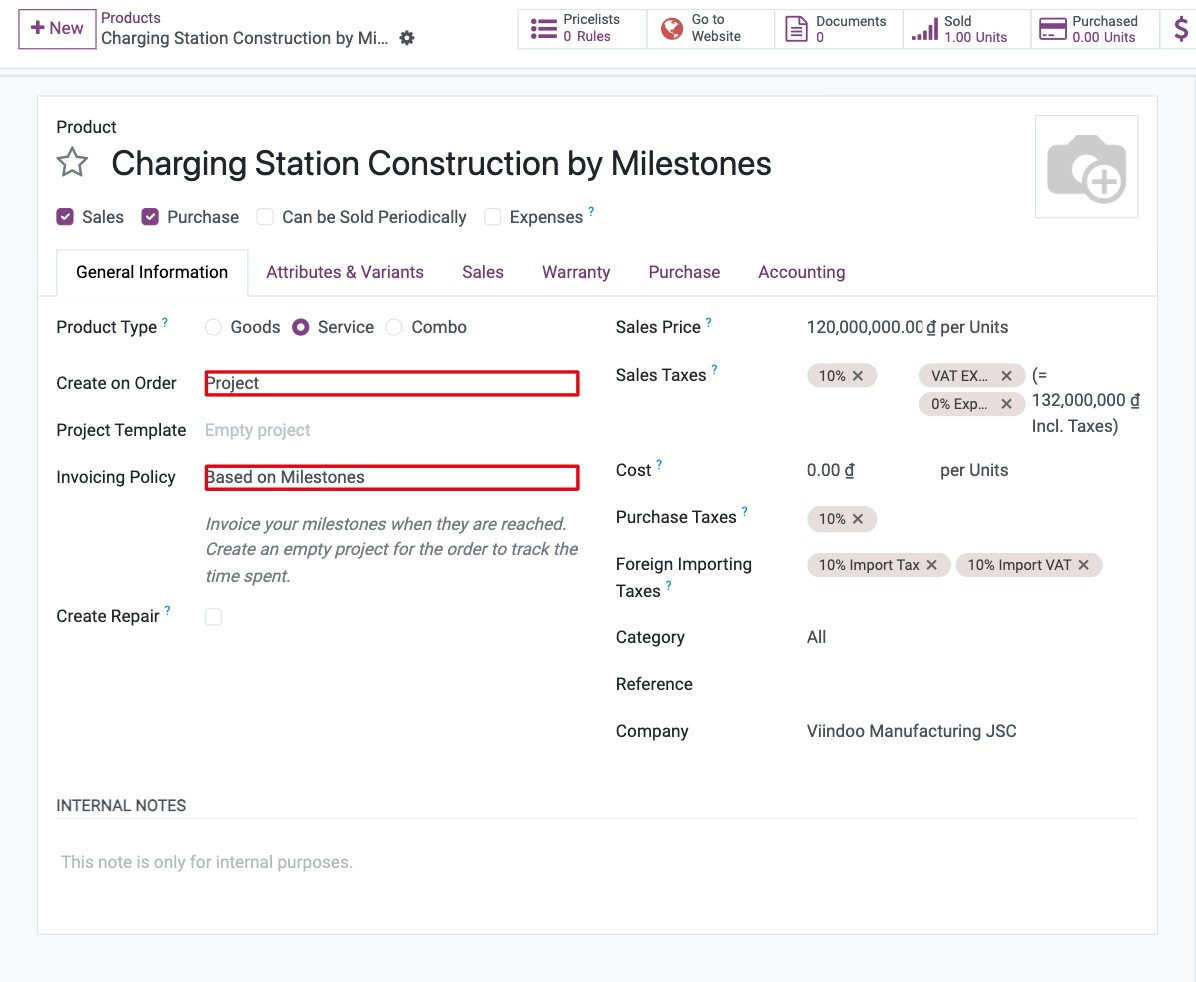
Task: Select sales price unit 'per Units'
Action: tap(974, 327)
